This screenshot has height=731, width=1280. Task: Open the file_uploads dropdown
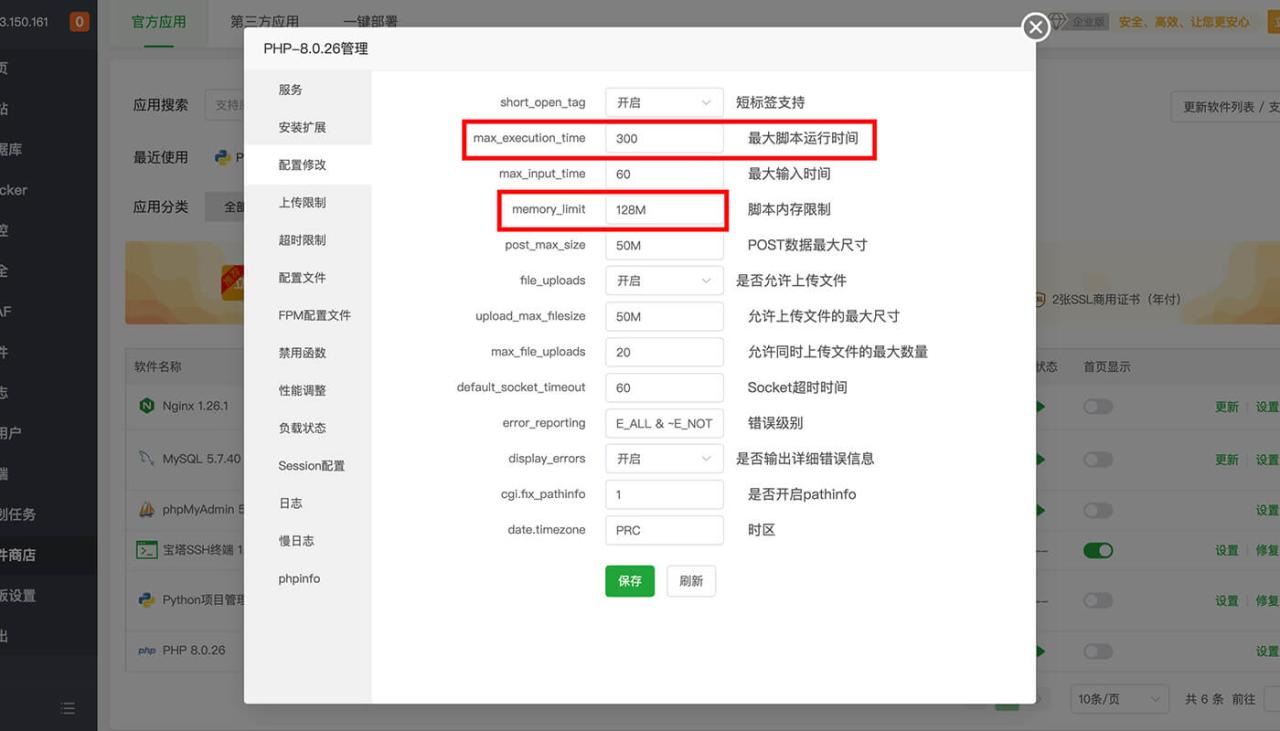pos(663,280)
